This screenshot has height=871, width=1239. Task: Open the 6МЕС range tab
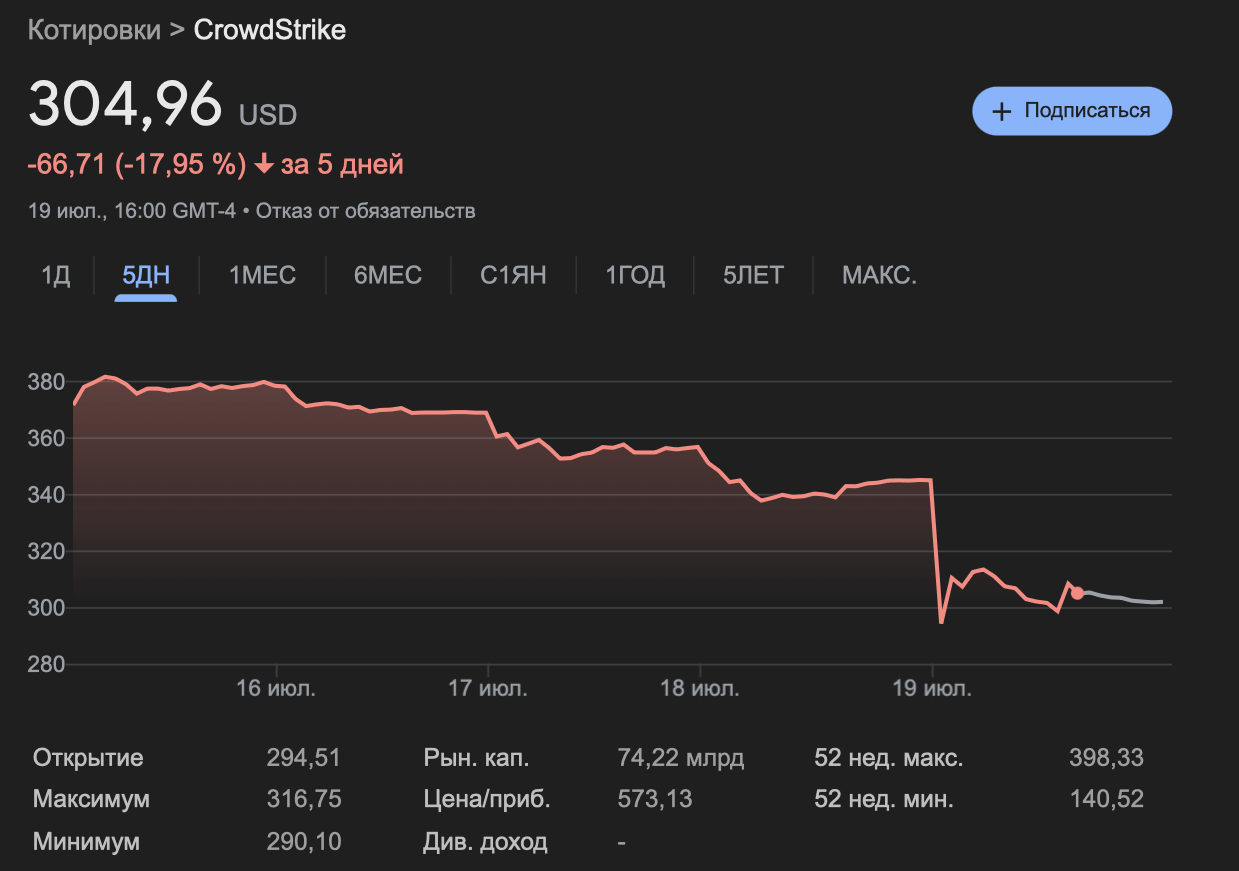click(388, 275)
